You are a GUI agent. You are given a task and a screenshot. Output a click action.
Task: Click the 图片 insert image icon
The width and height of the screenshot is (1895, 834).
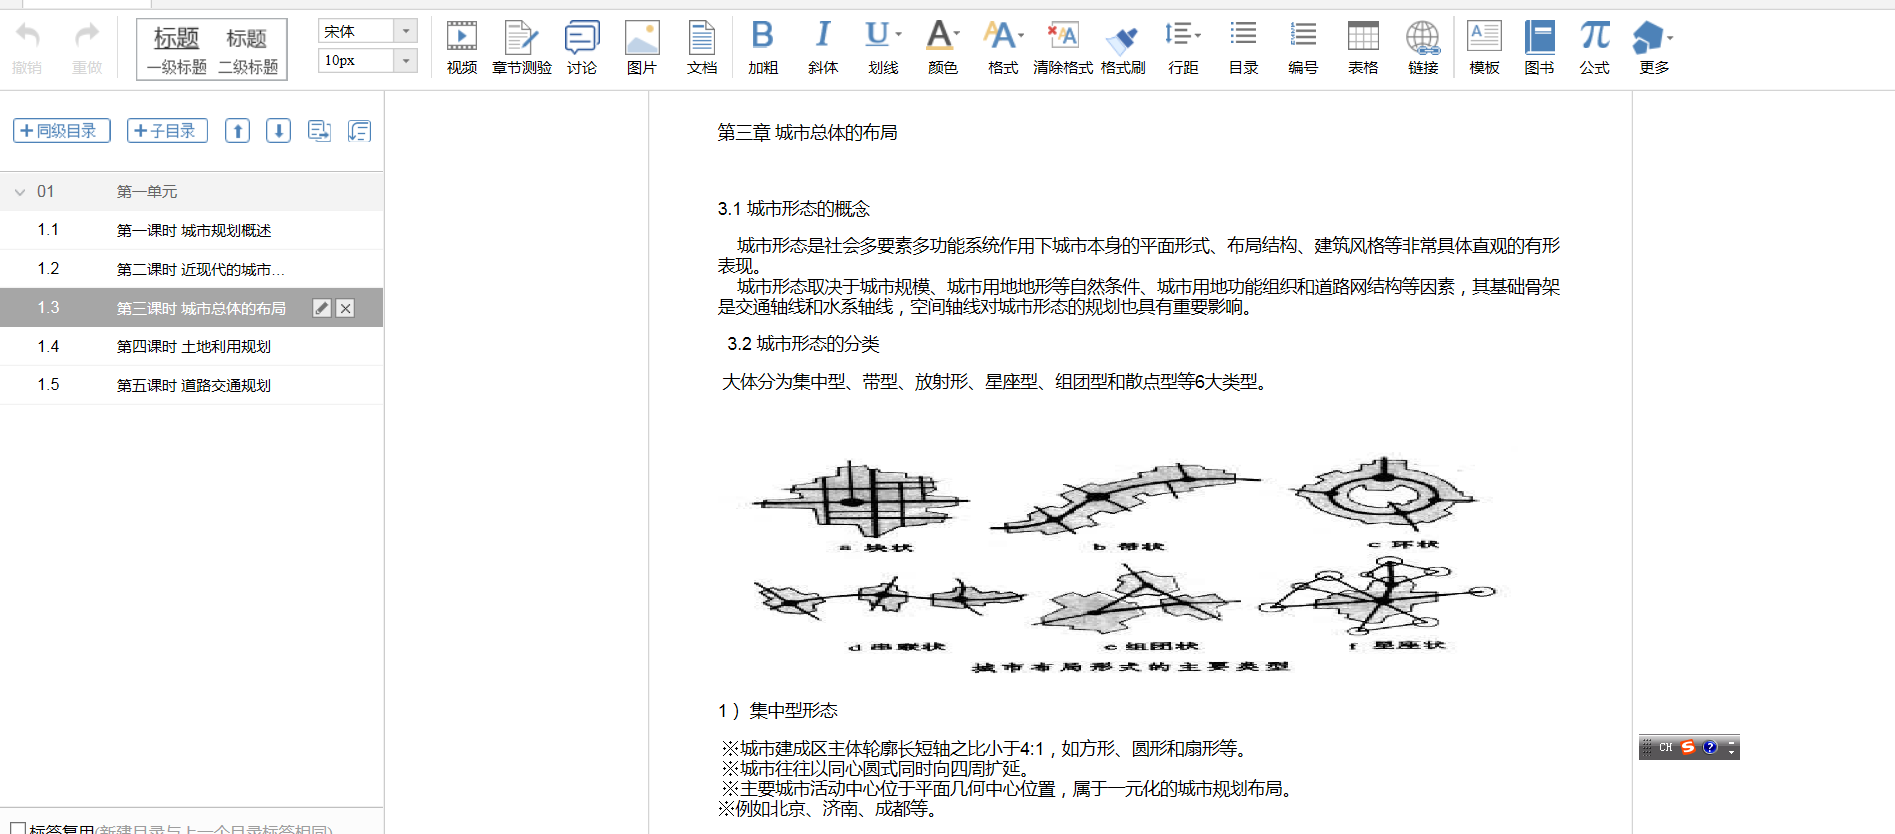pyautogui.click(x=641, y=47)
